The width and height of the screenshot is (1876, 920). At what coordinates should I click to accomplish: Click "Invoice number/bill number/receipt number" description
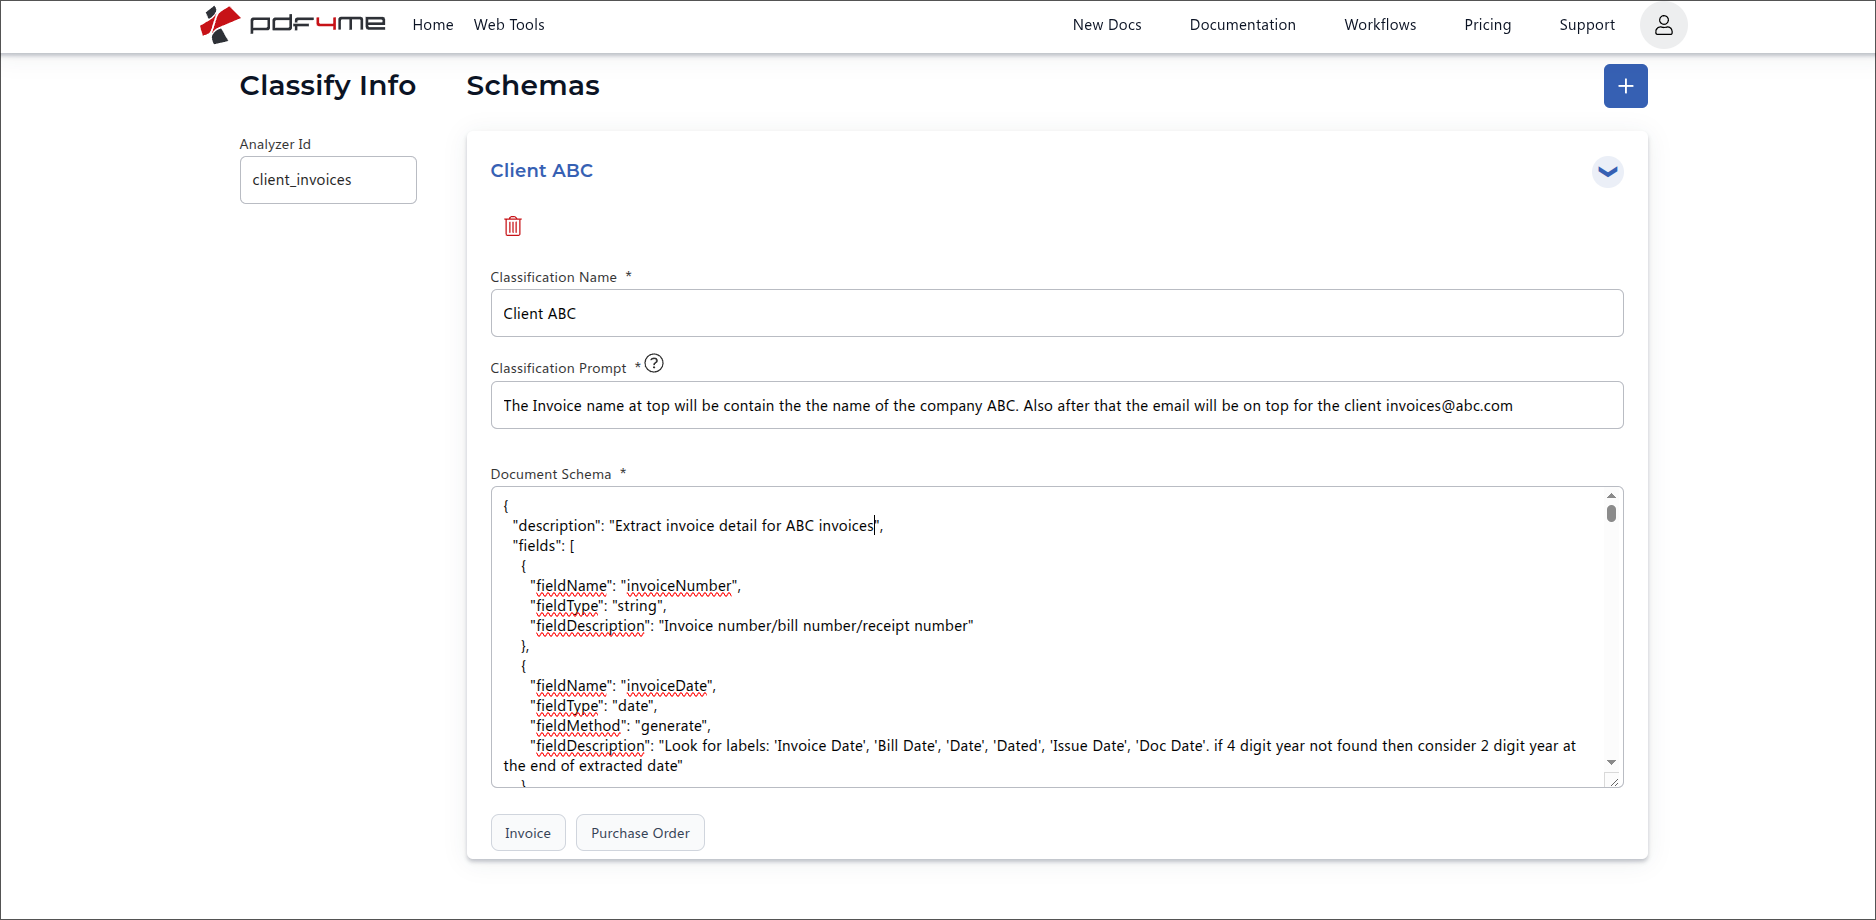[816, 626]
